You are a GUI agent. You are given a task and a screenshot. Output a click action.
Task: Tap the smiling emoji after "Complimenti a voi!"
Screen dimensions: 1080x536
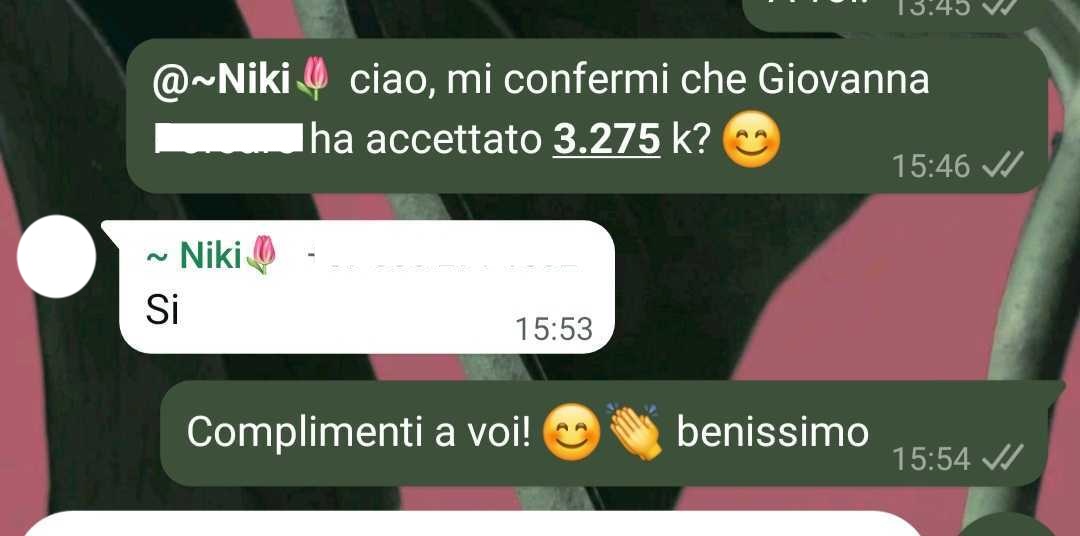click(572, 433)
